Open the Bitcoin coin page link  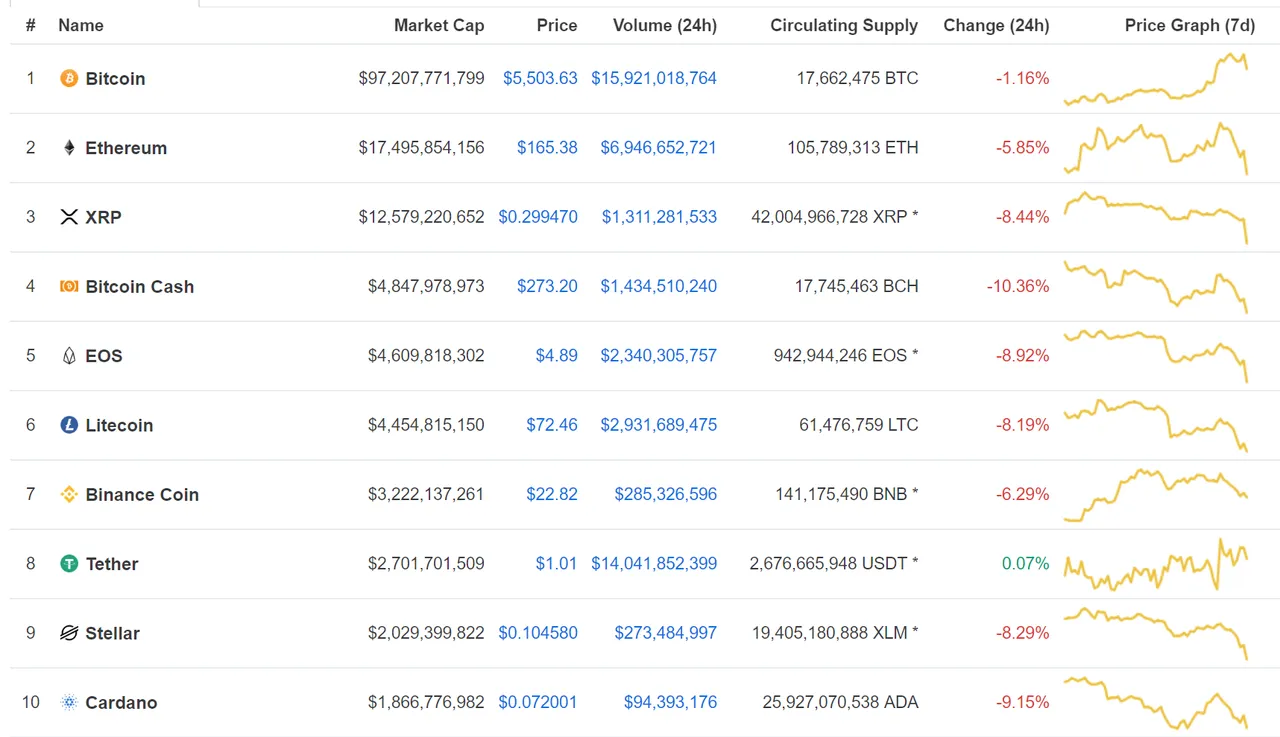click(x=115, y=78)
